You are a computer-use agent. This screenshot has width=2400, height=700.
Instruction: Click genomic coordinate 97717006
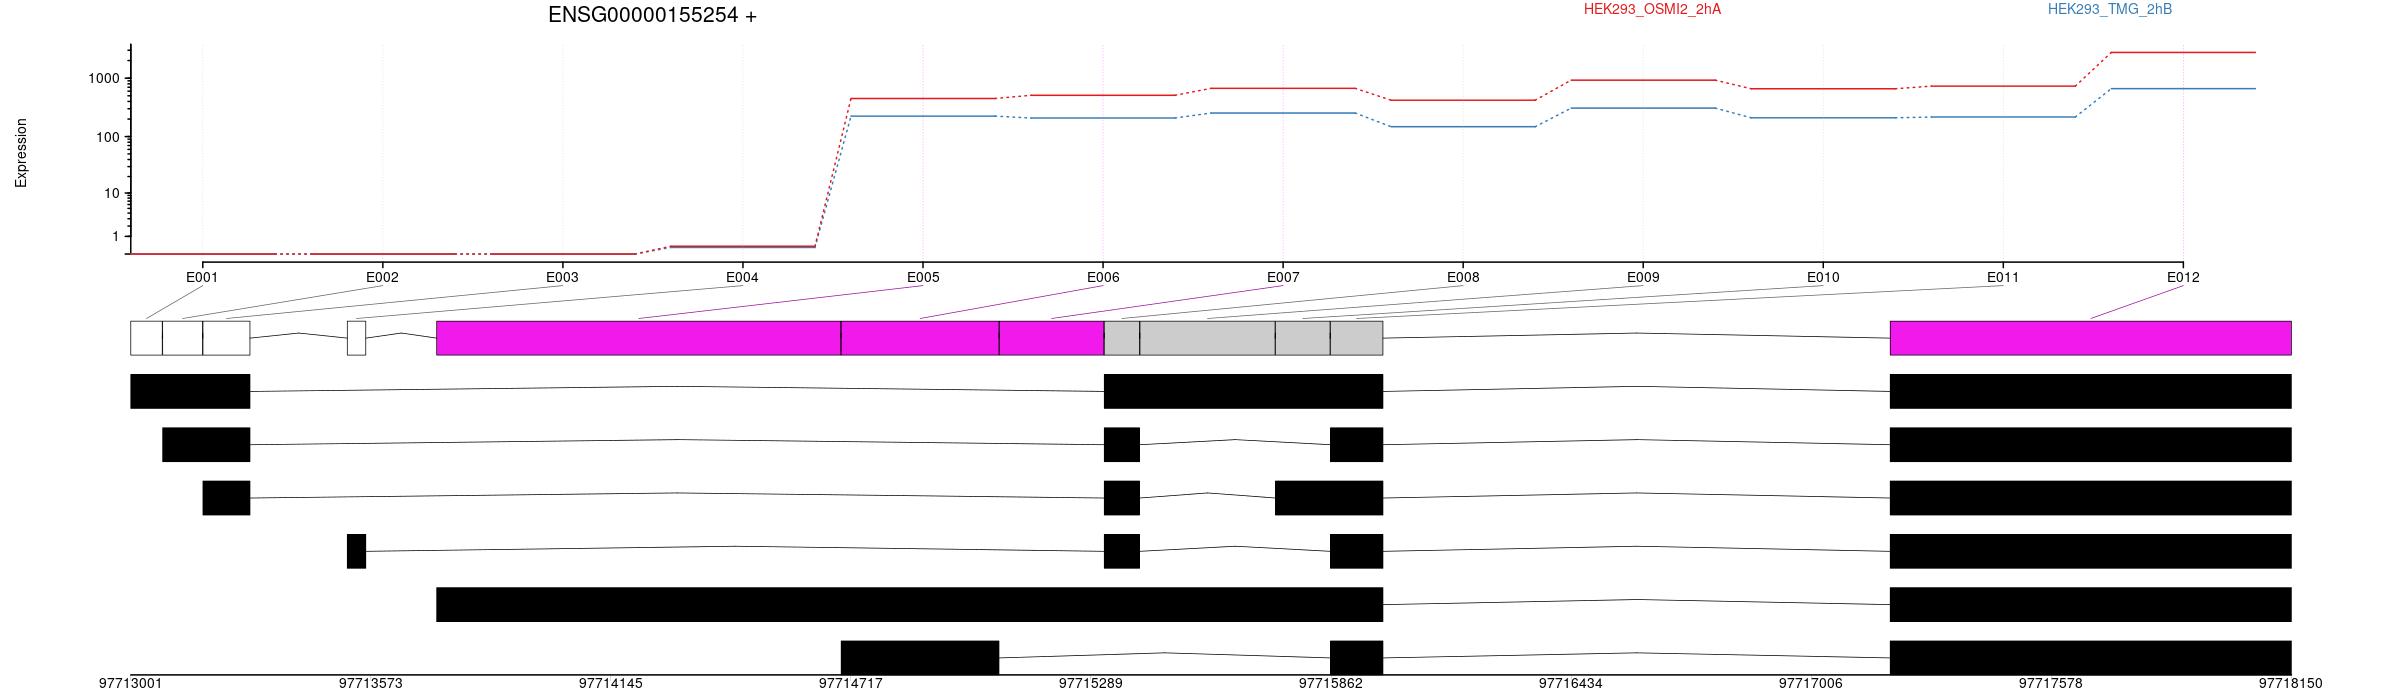[1810, 684]
